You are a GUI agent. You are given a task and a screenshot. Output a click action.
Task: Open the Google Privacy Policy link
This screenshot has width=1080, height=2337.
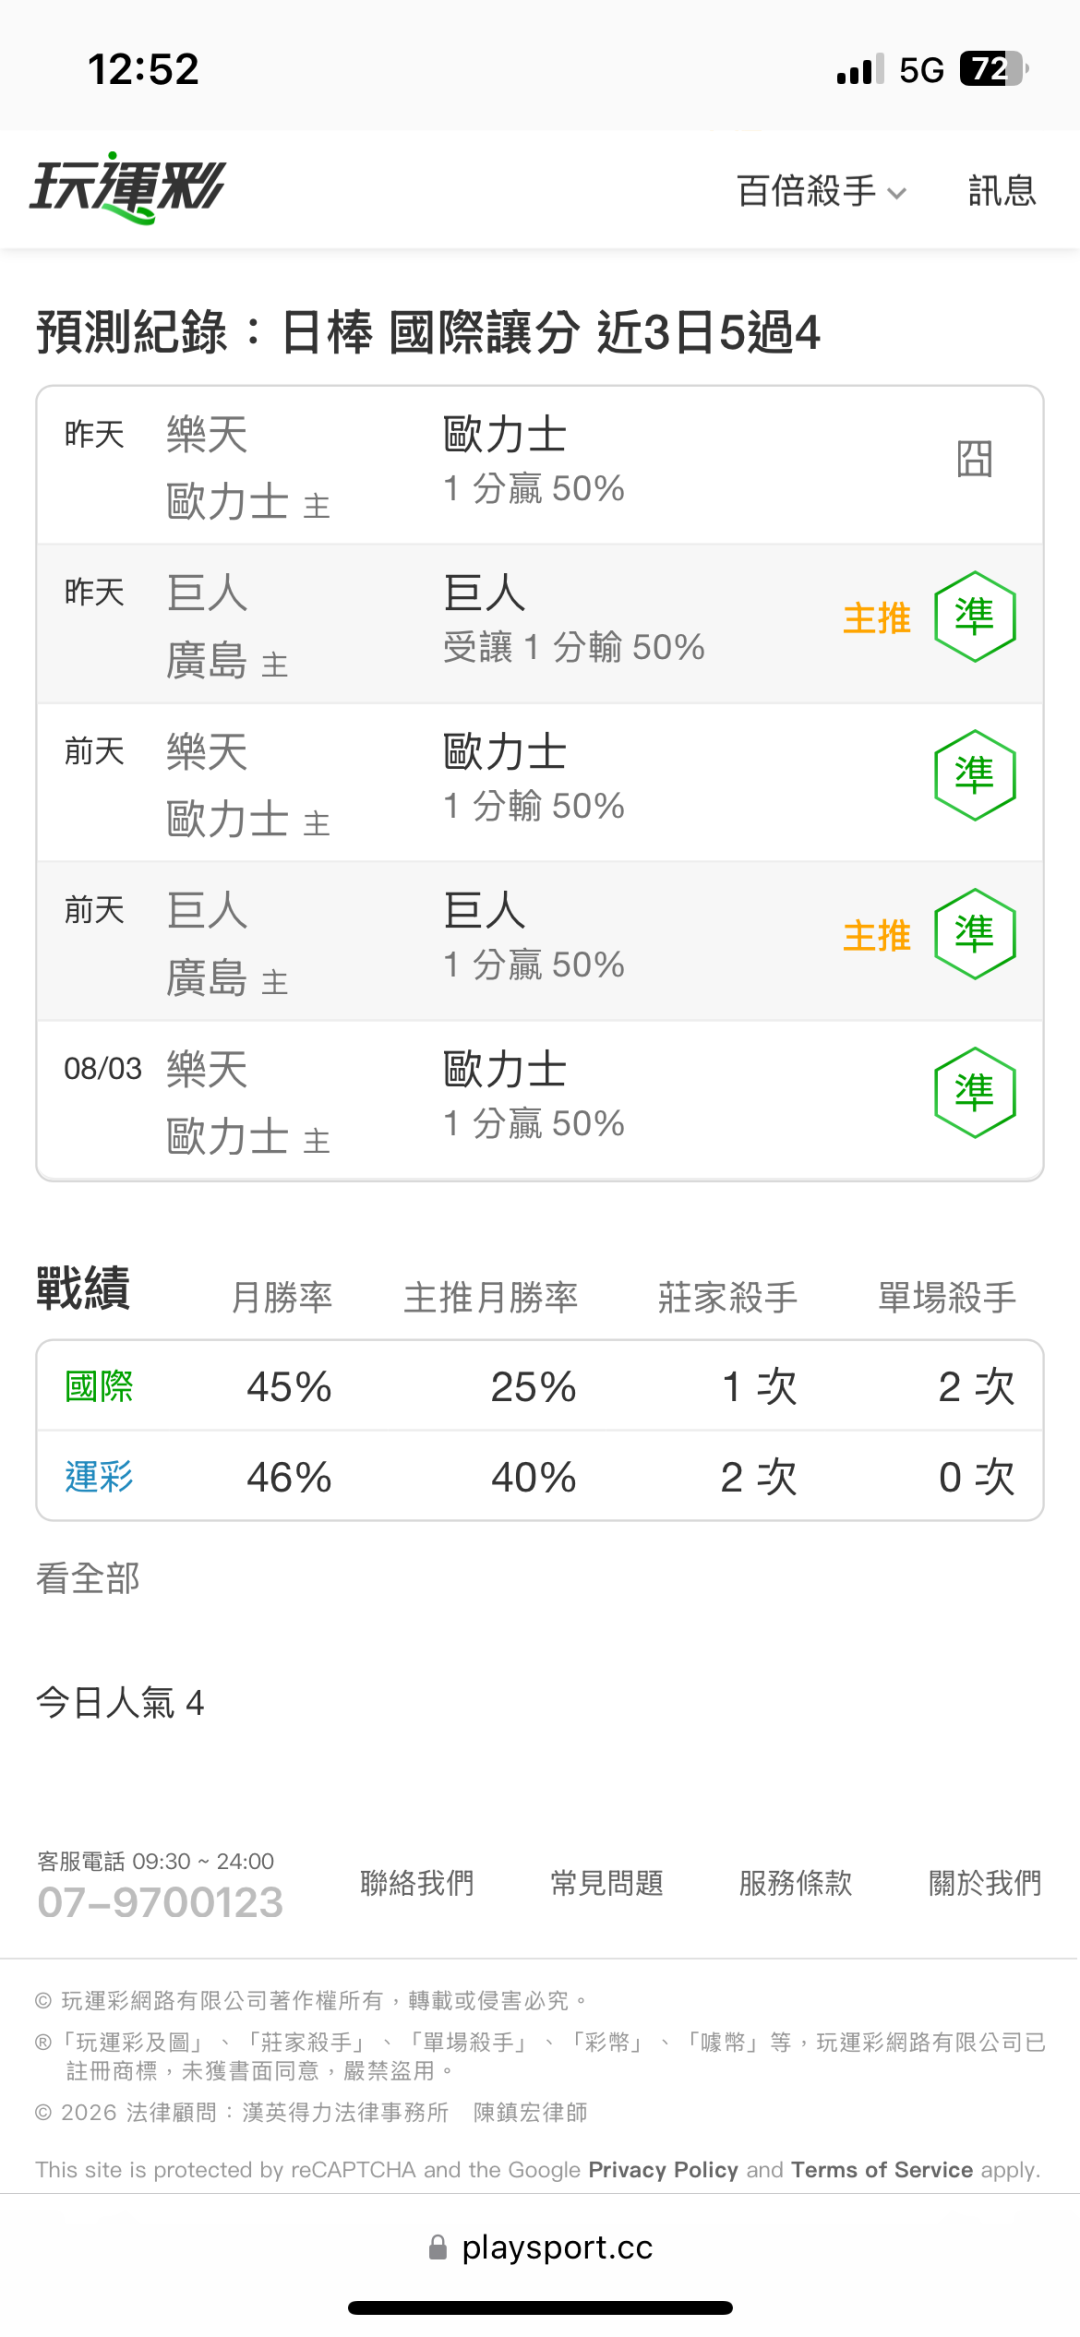pos(663,2170)
